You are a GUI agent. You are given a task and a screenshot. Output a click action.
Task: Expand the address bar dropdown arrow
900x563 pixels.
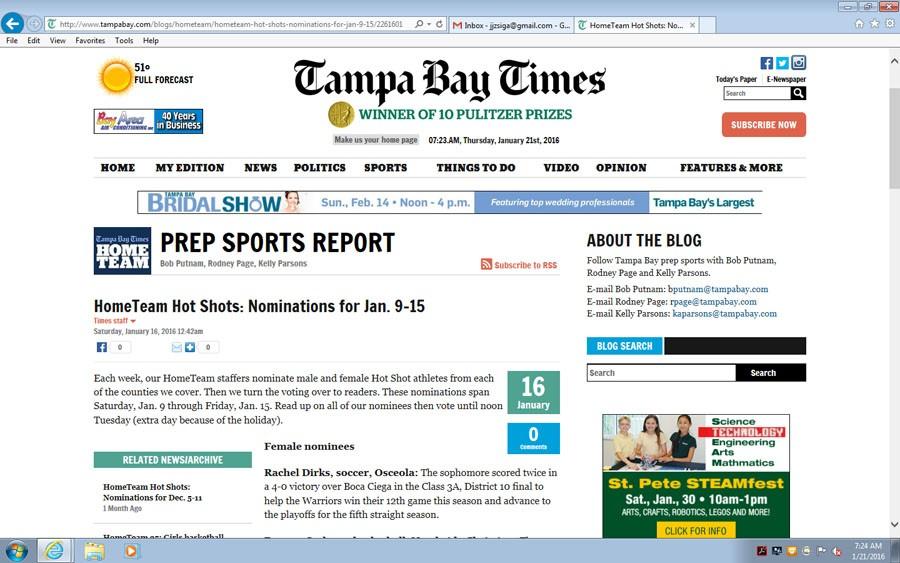tap(429, 24)
